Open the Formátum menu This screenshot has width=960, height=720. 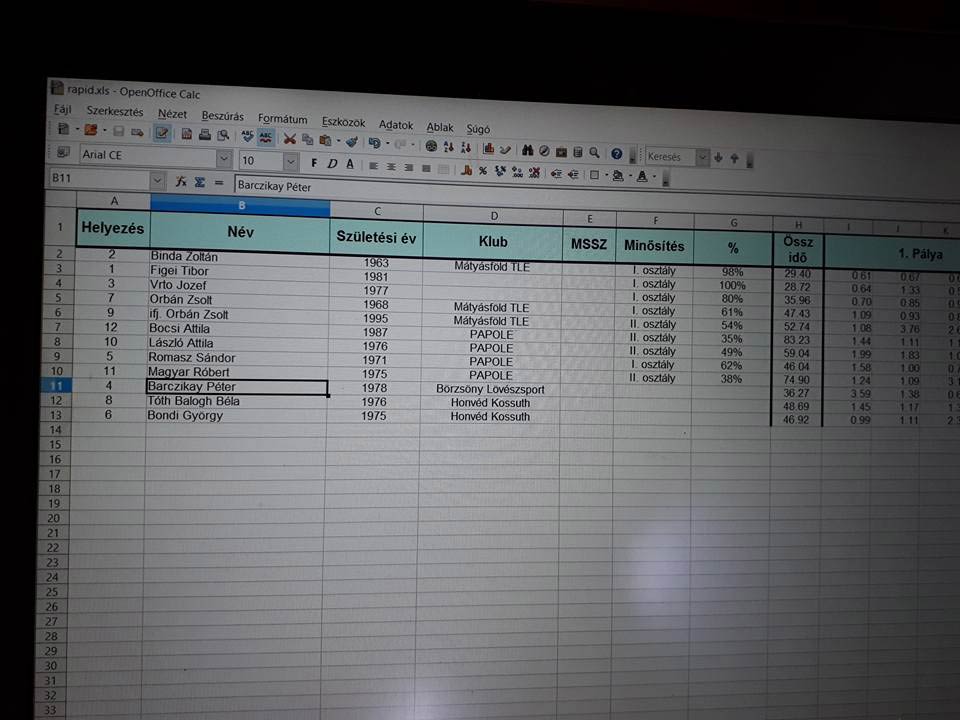point(282,119)
